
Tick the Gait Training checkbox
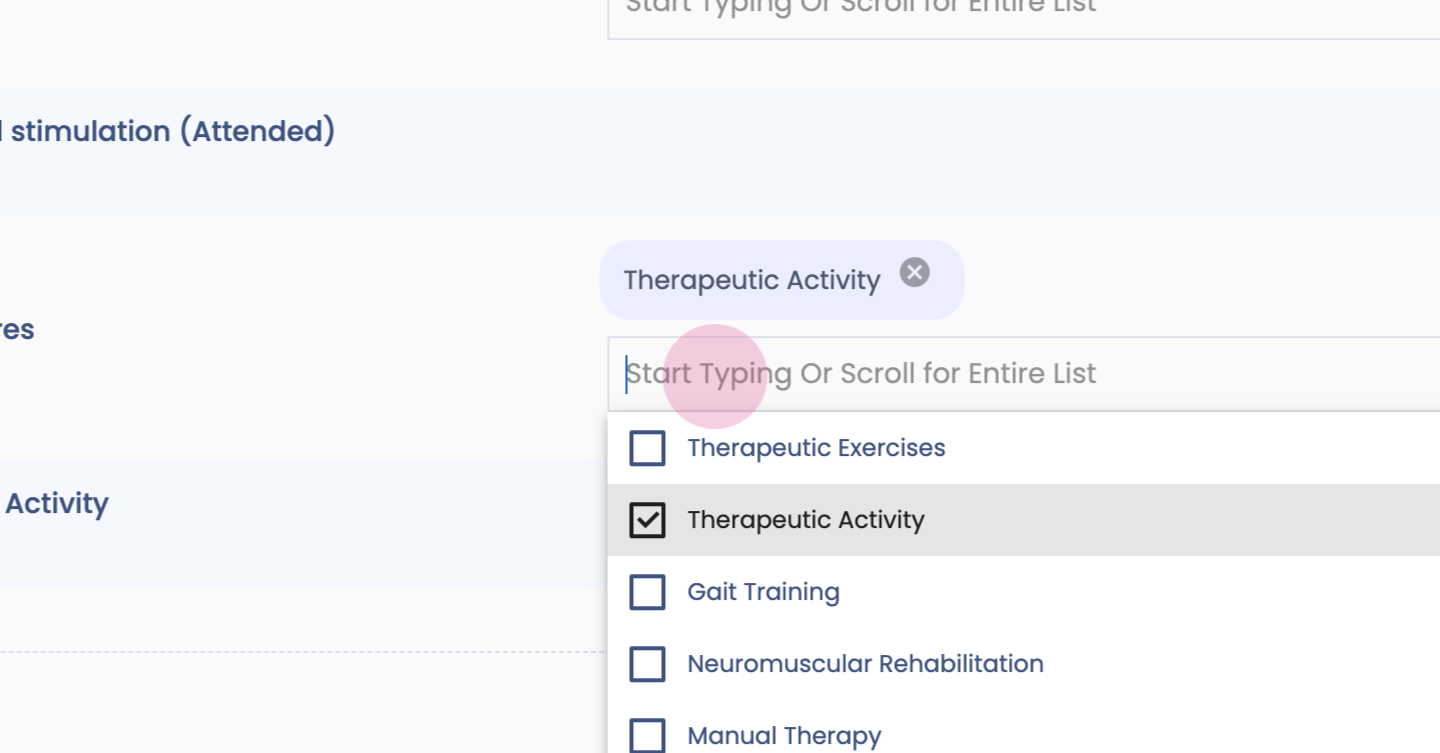coord(647,592)
